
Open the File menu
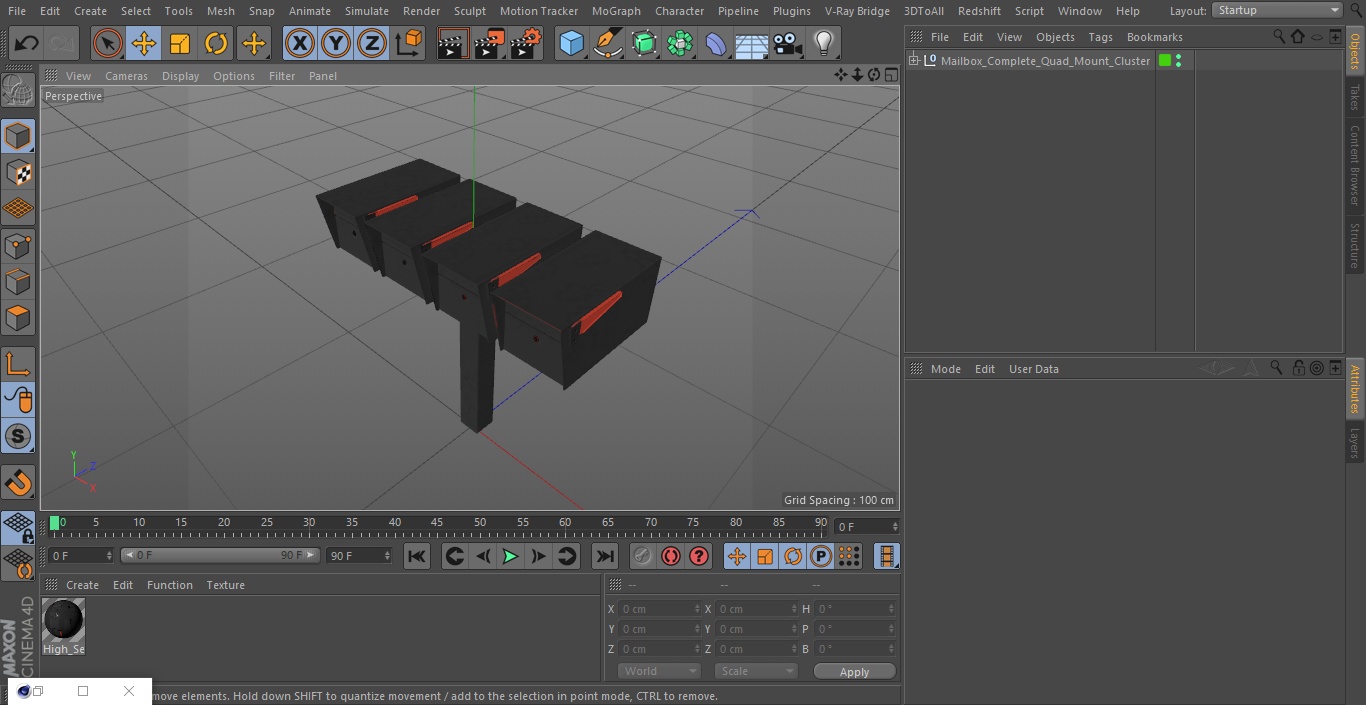click(x=17, y=11)
